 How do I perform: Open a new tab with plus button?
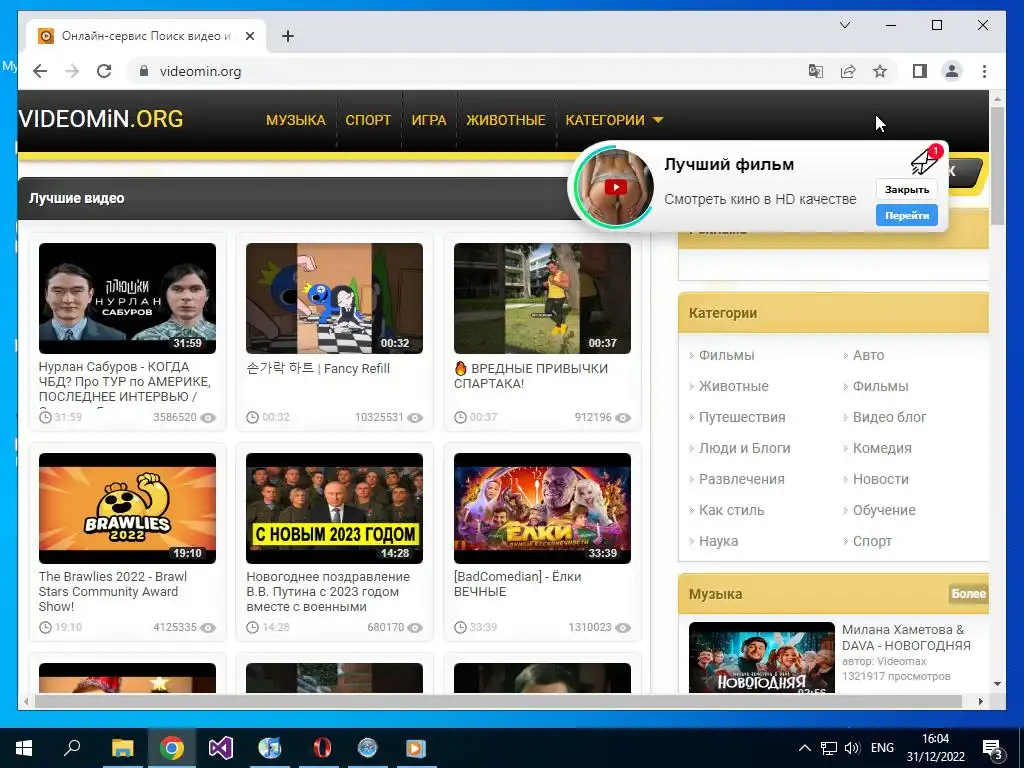pos(288,36)
